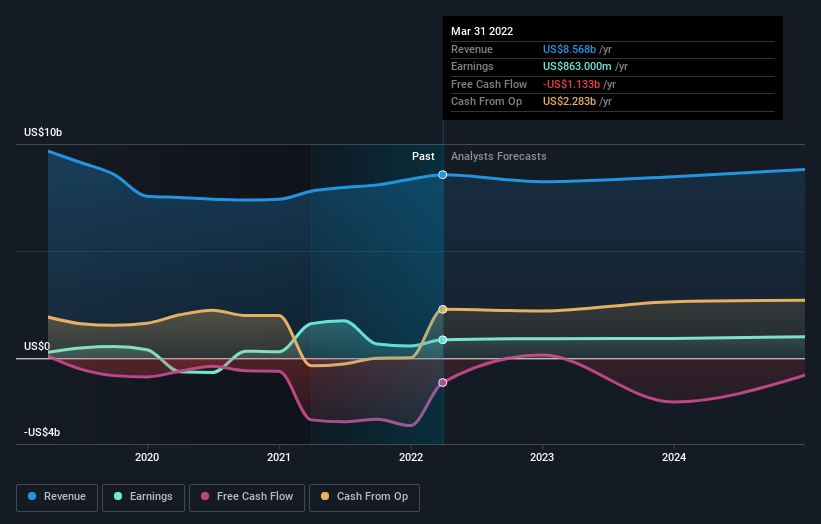Click the Cash From Op row label in tooltip

486,102
